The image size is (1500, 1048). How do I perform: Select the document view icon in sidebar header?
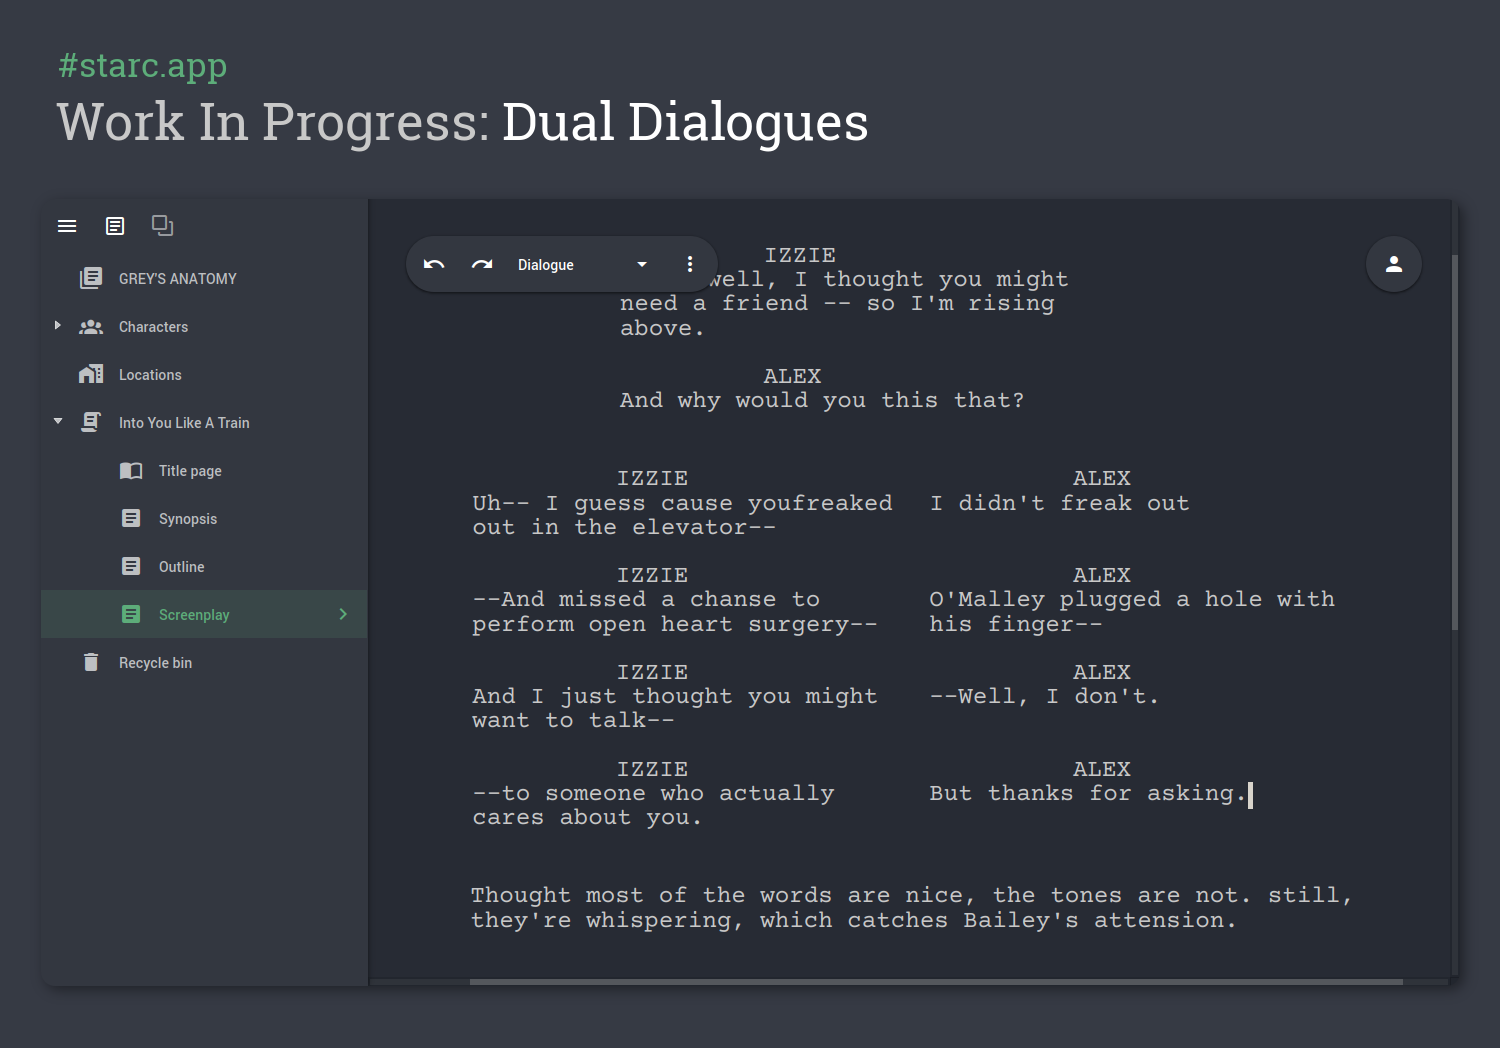point(115,226)
